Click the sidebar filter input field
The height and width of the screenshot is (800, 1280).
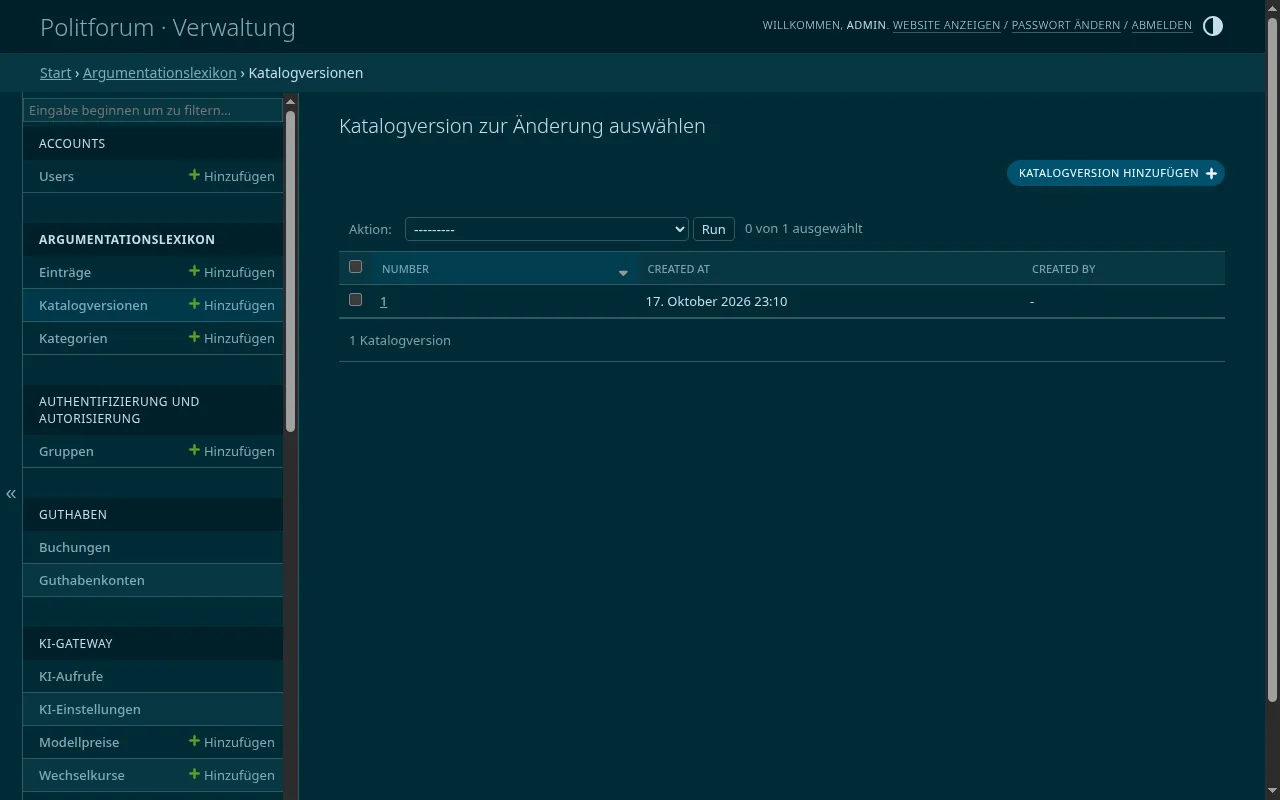point(153,110)
